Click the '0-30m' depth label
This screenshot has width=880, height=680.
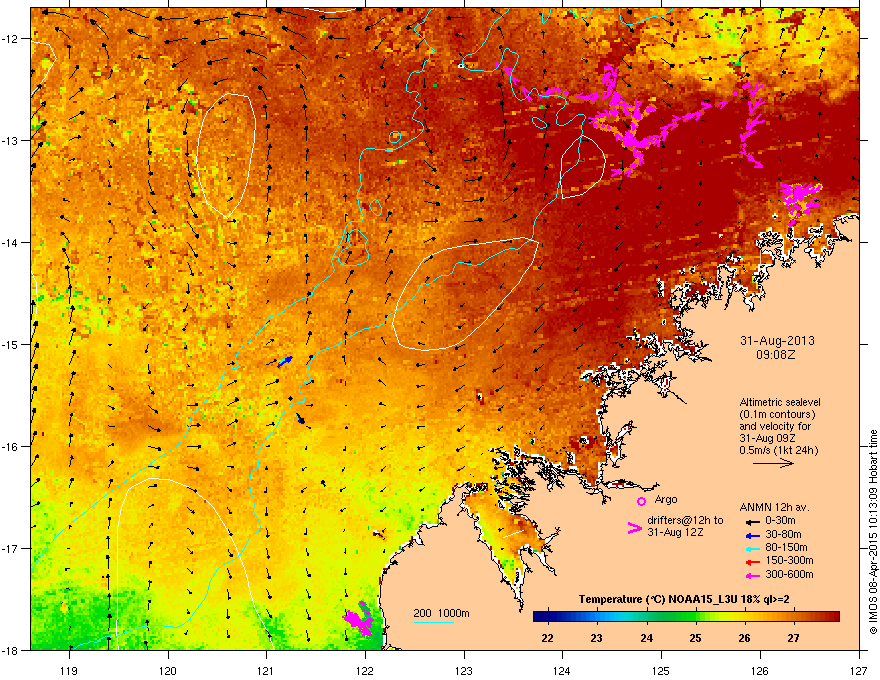point(780,521)
